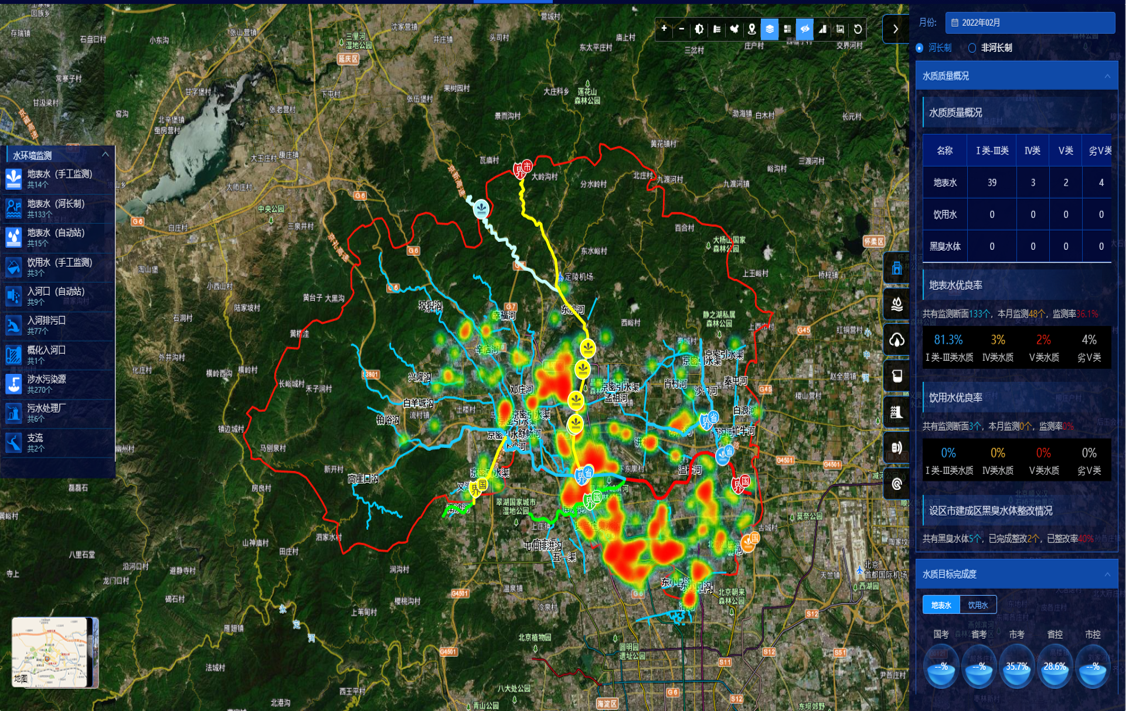Toggle the eye visibility icon in toolbar
This screenshot has width=1129, height=711.
click(805, 29)
